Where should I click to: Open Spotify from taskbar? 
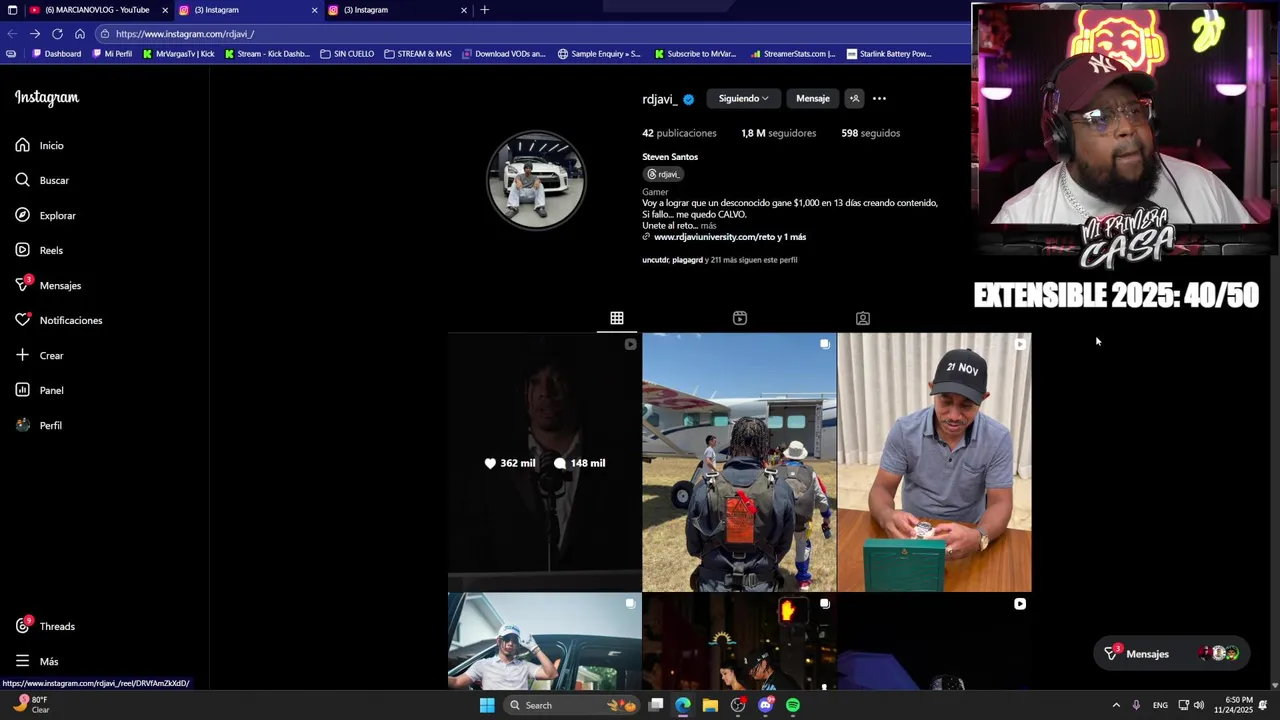click(x=793, y=705)
